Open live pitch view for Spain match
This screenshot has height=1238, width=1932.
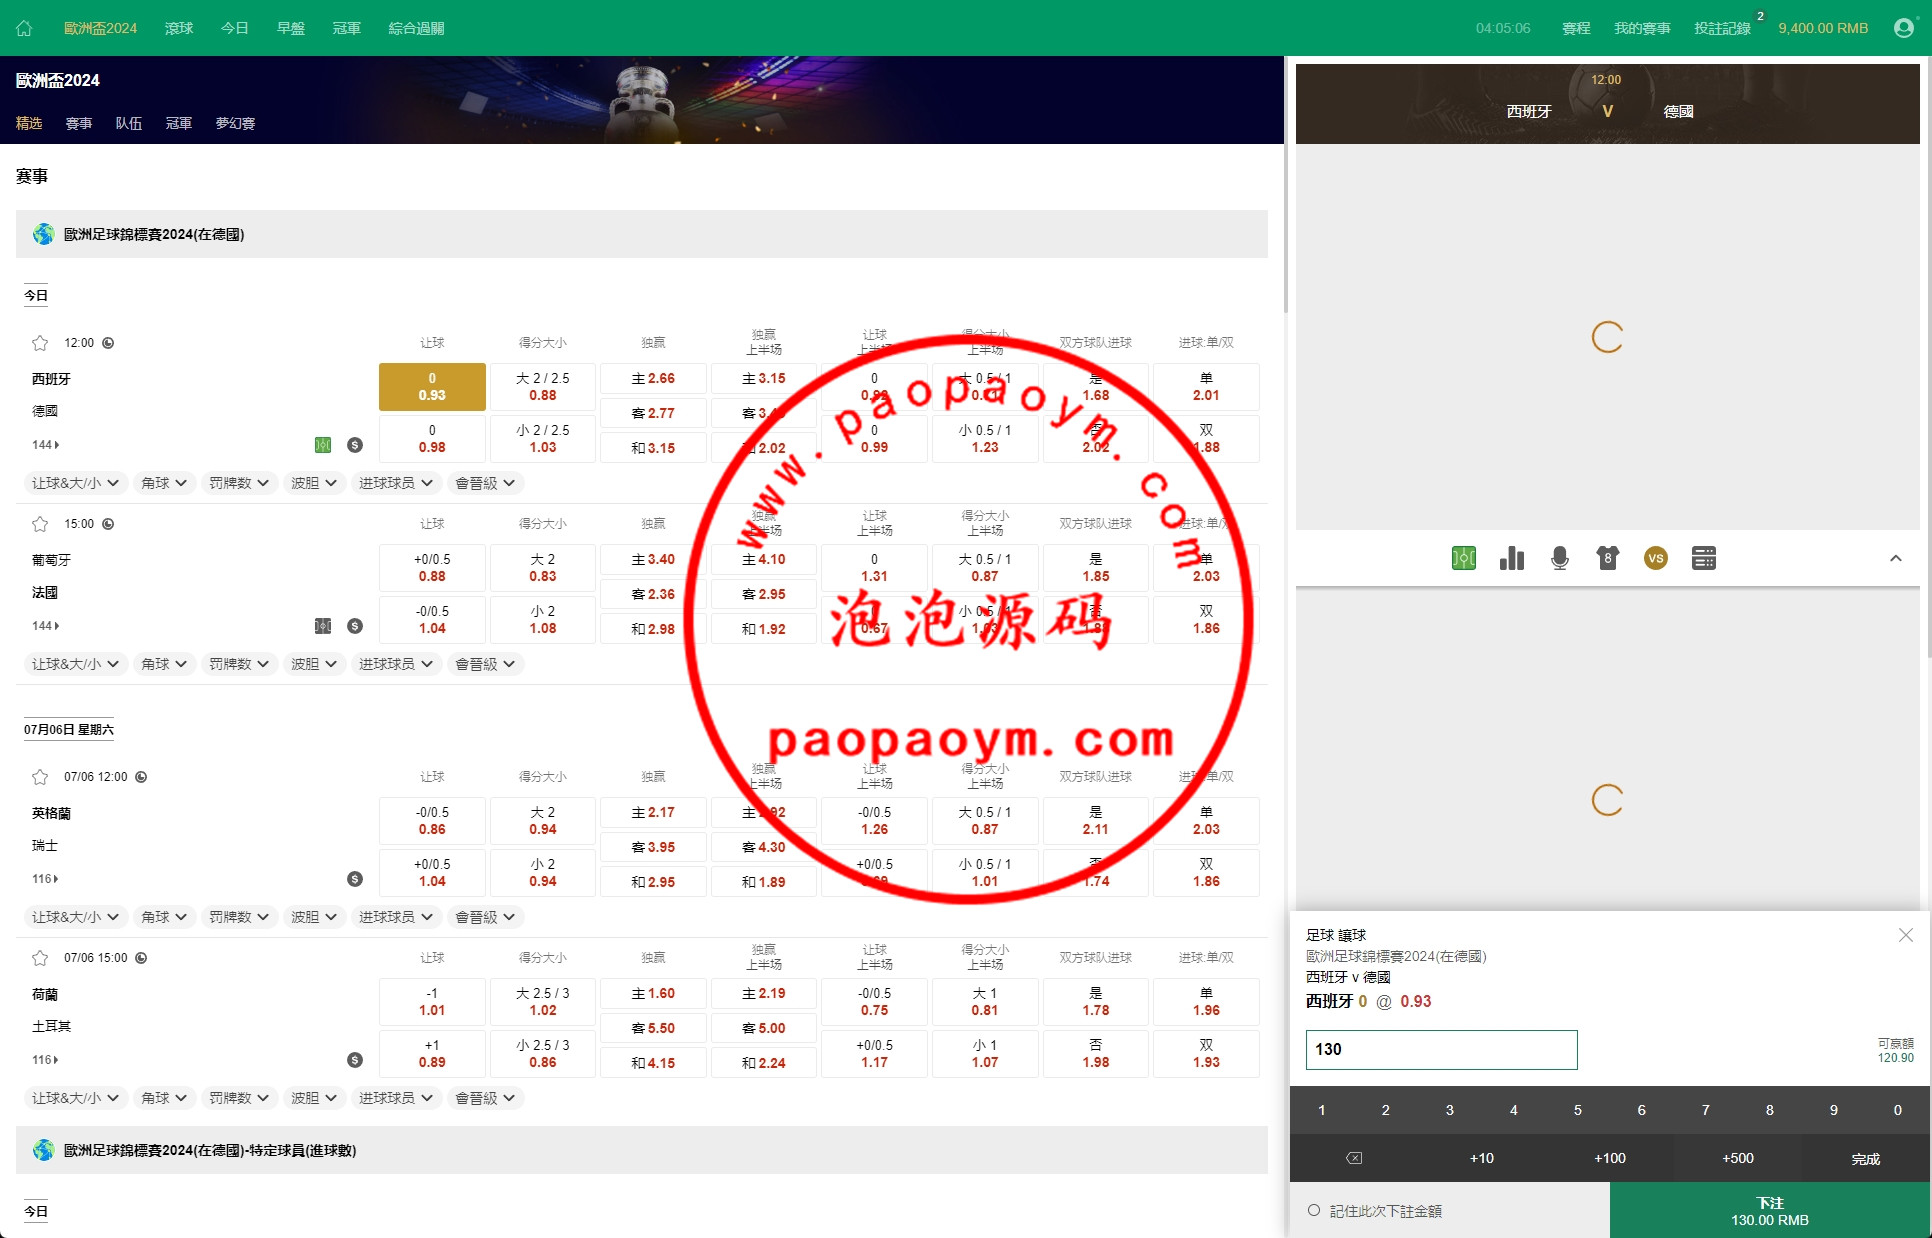[x=323, y=445]
